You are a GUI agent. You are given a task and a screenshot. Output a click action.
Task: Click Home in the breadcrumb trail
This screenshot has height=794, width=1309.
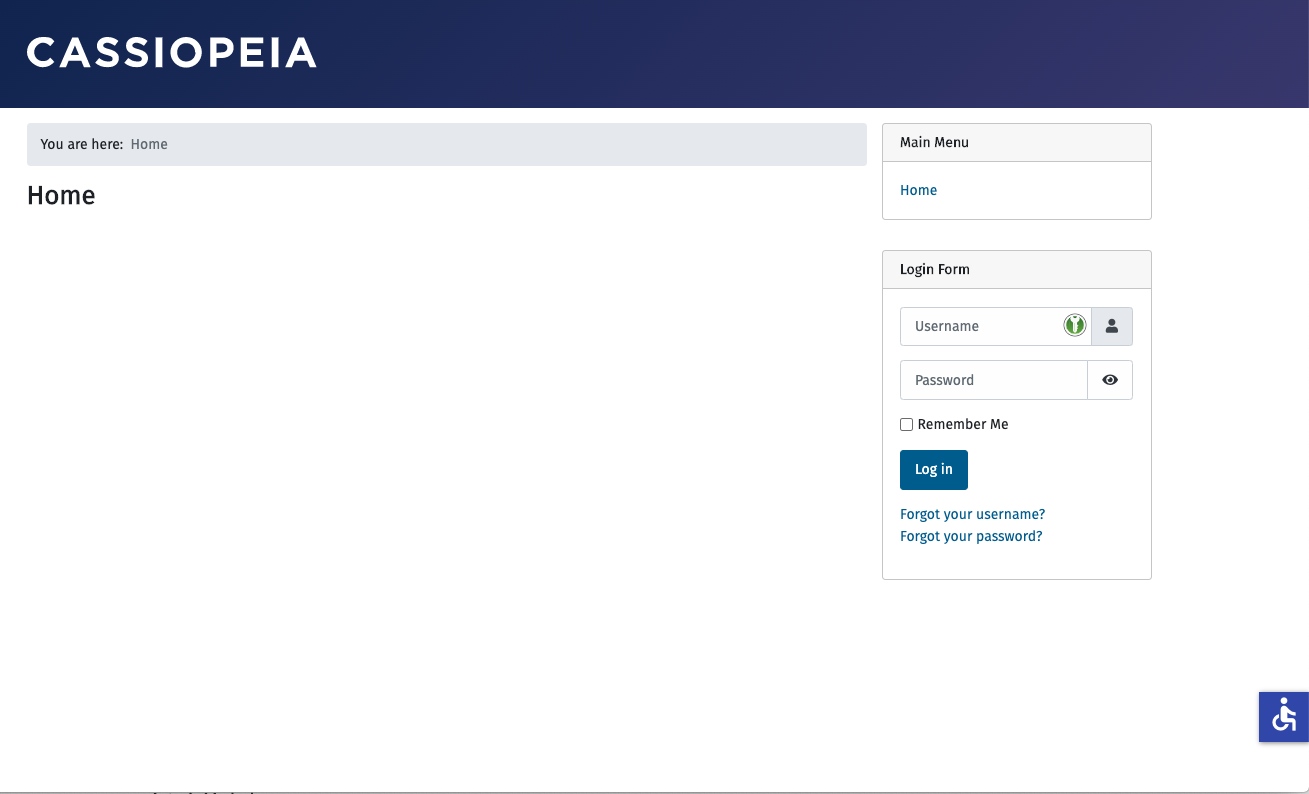(149, 144)
